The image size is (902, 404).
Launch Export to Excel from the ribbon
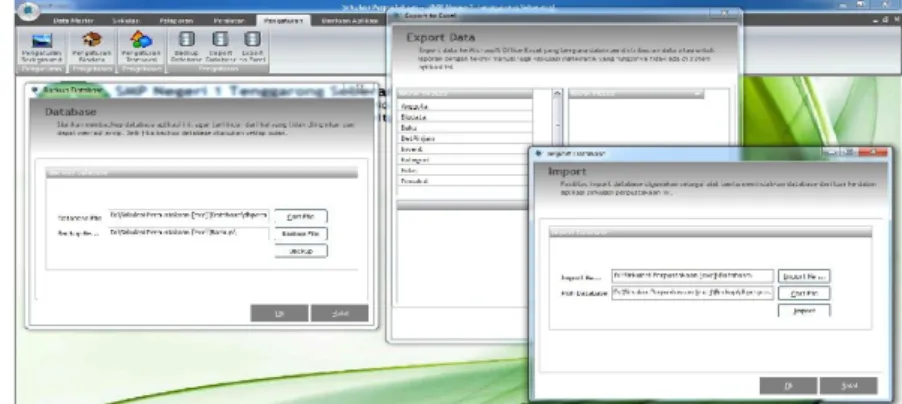252,47
